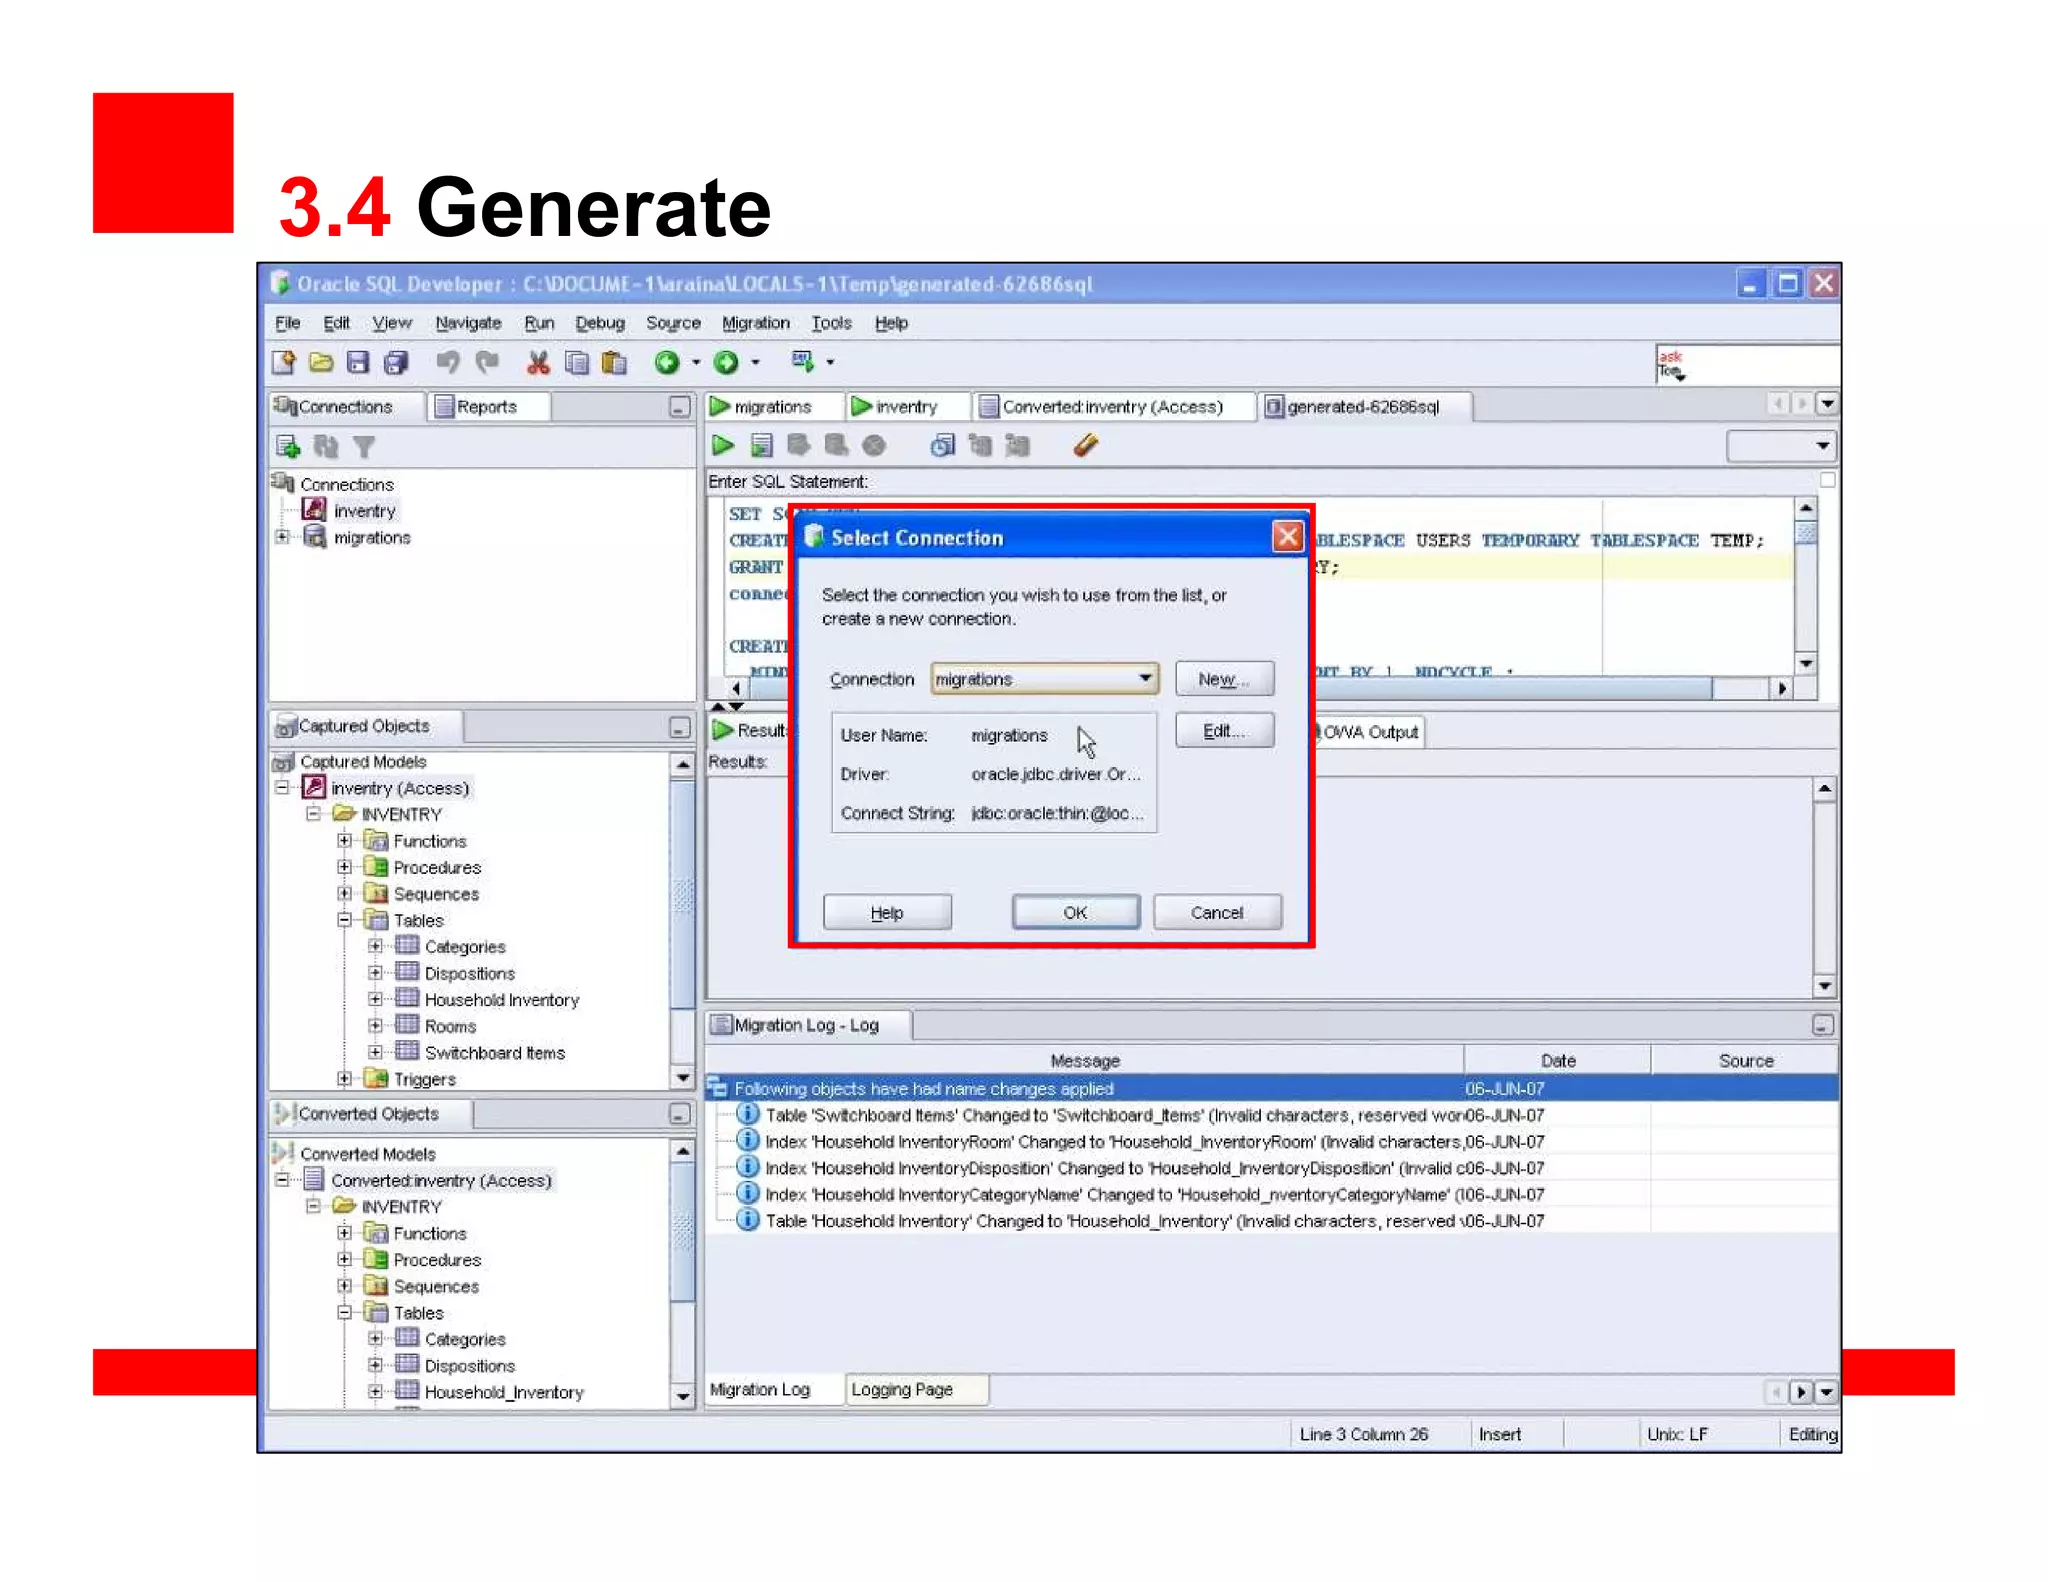The width and height of the screenshot is (2048, 1582).
Task: Select the inventry connection in tree
Action: pos(364,511)
